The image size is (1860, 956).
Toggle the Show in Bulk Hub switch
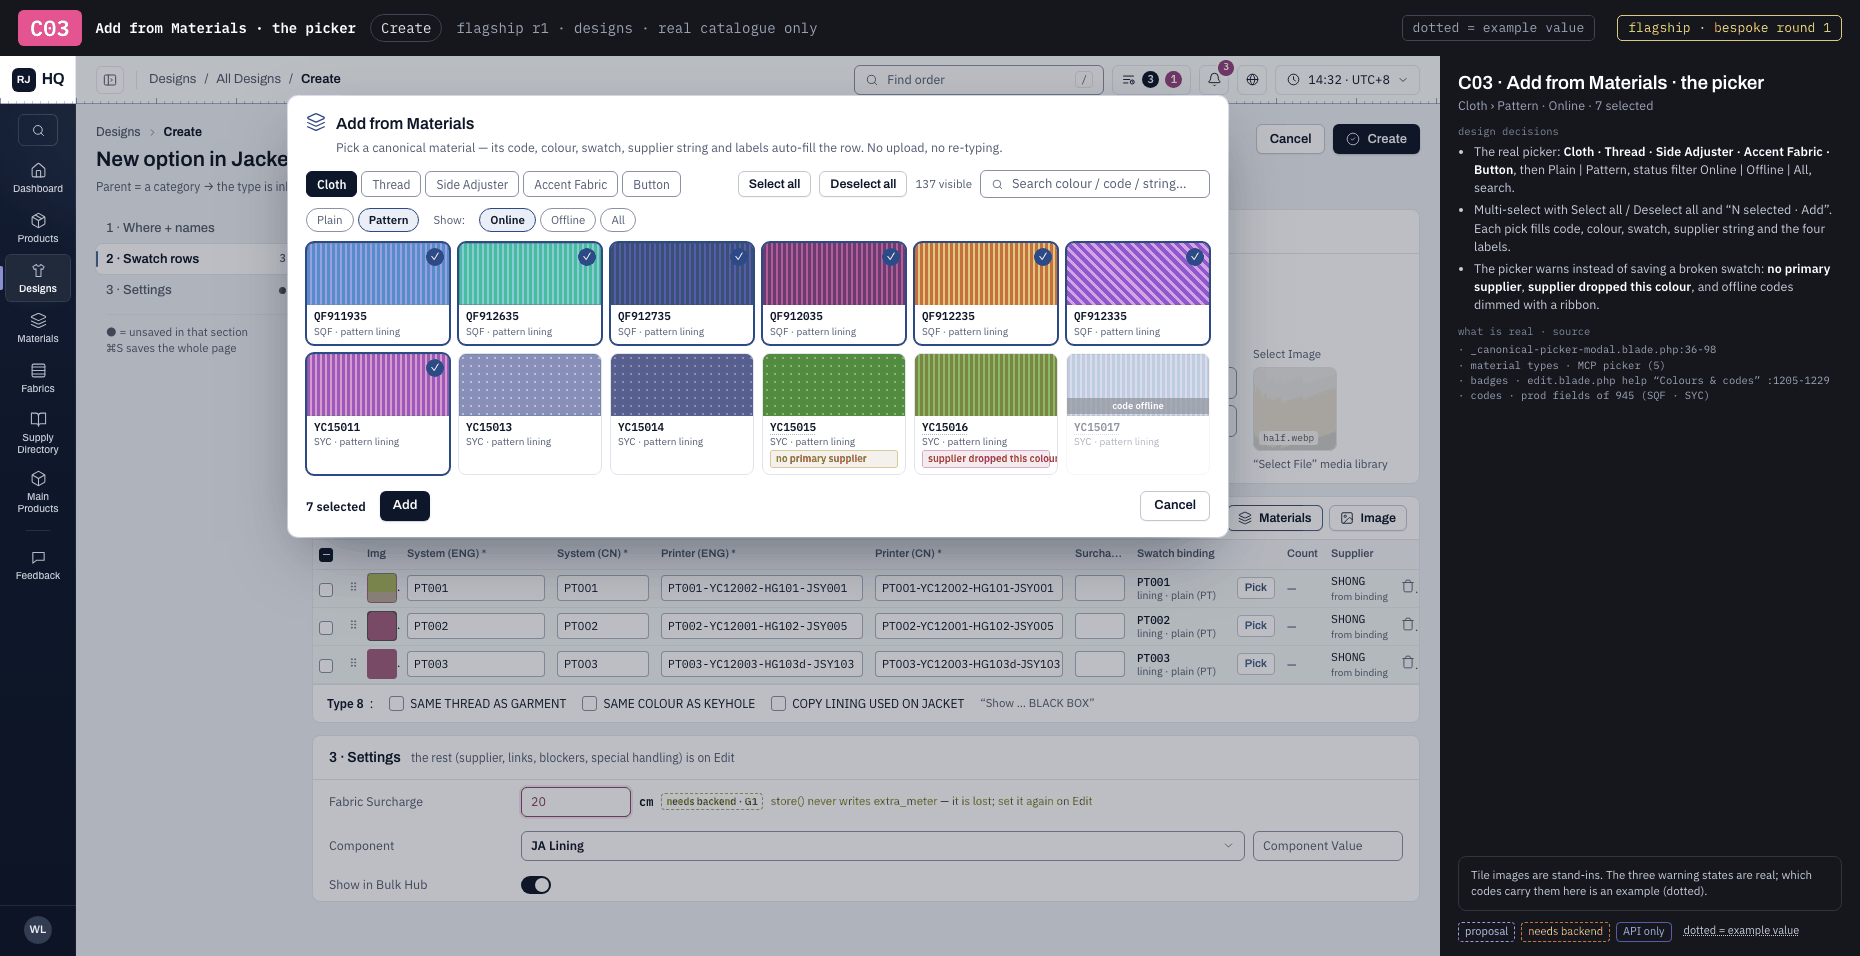point(536,885)
